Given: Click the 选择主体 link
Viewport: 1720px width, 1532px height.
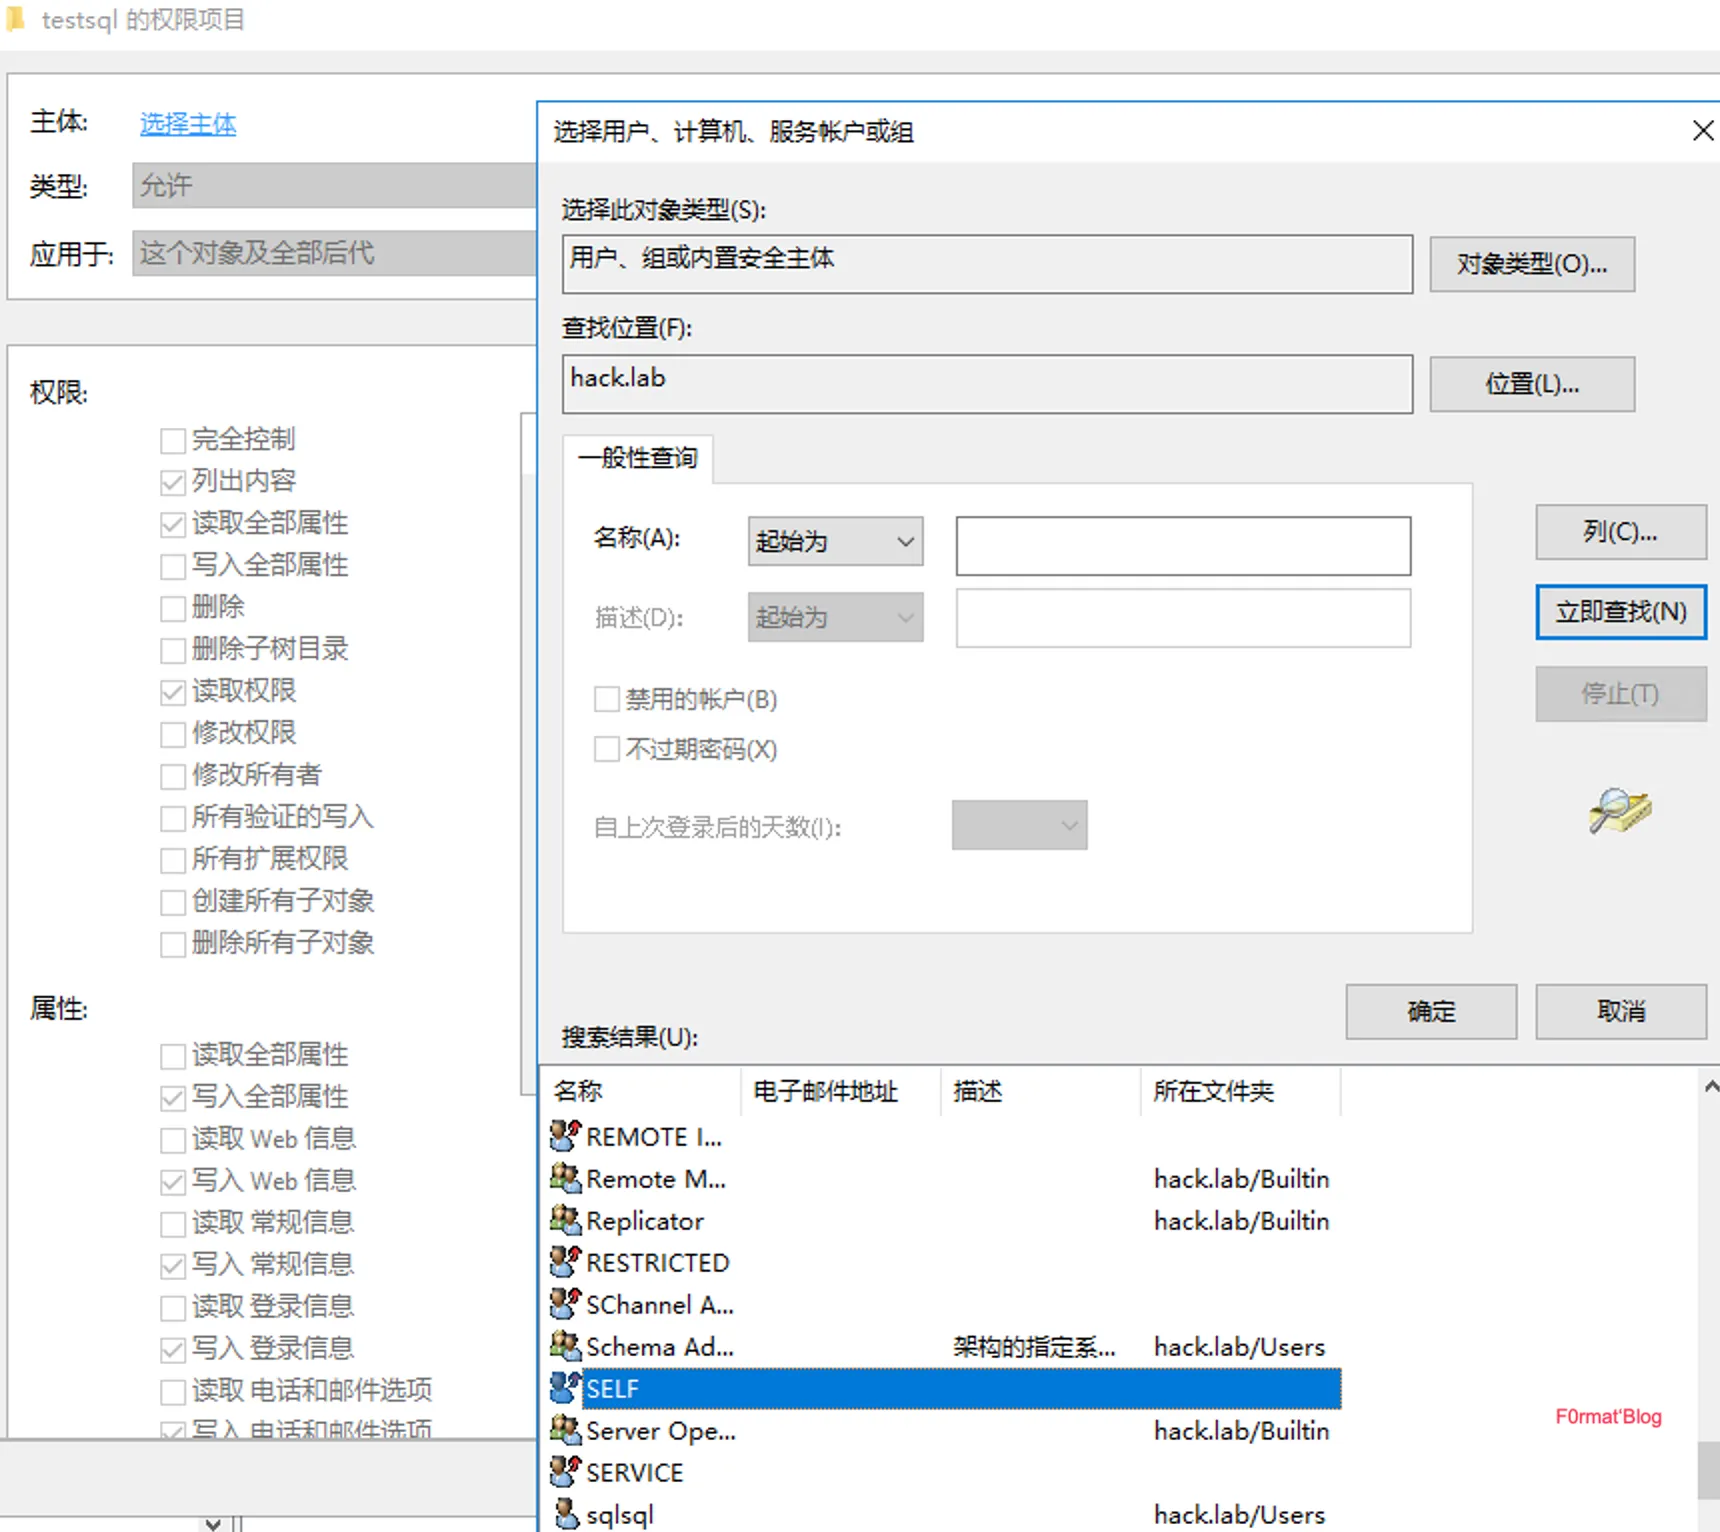Looking at the screenshot, I should (x=188, y=124).
